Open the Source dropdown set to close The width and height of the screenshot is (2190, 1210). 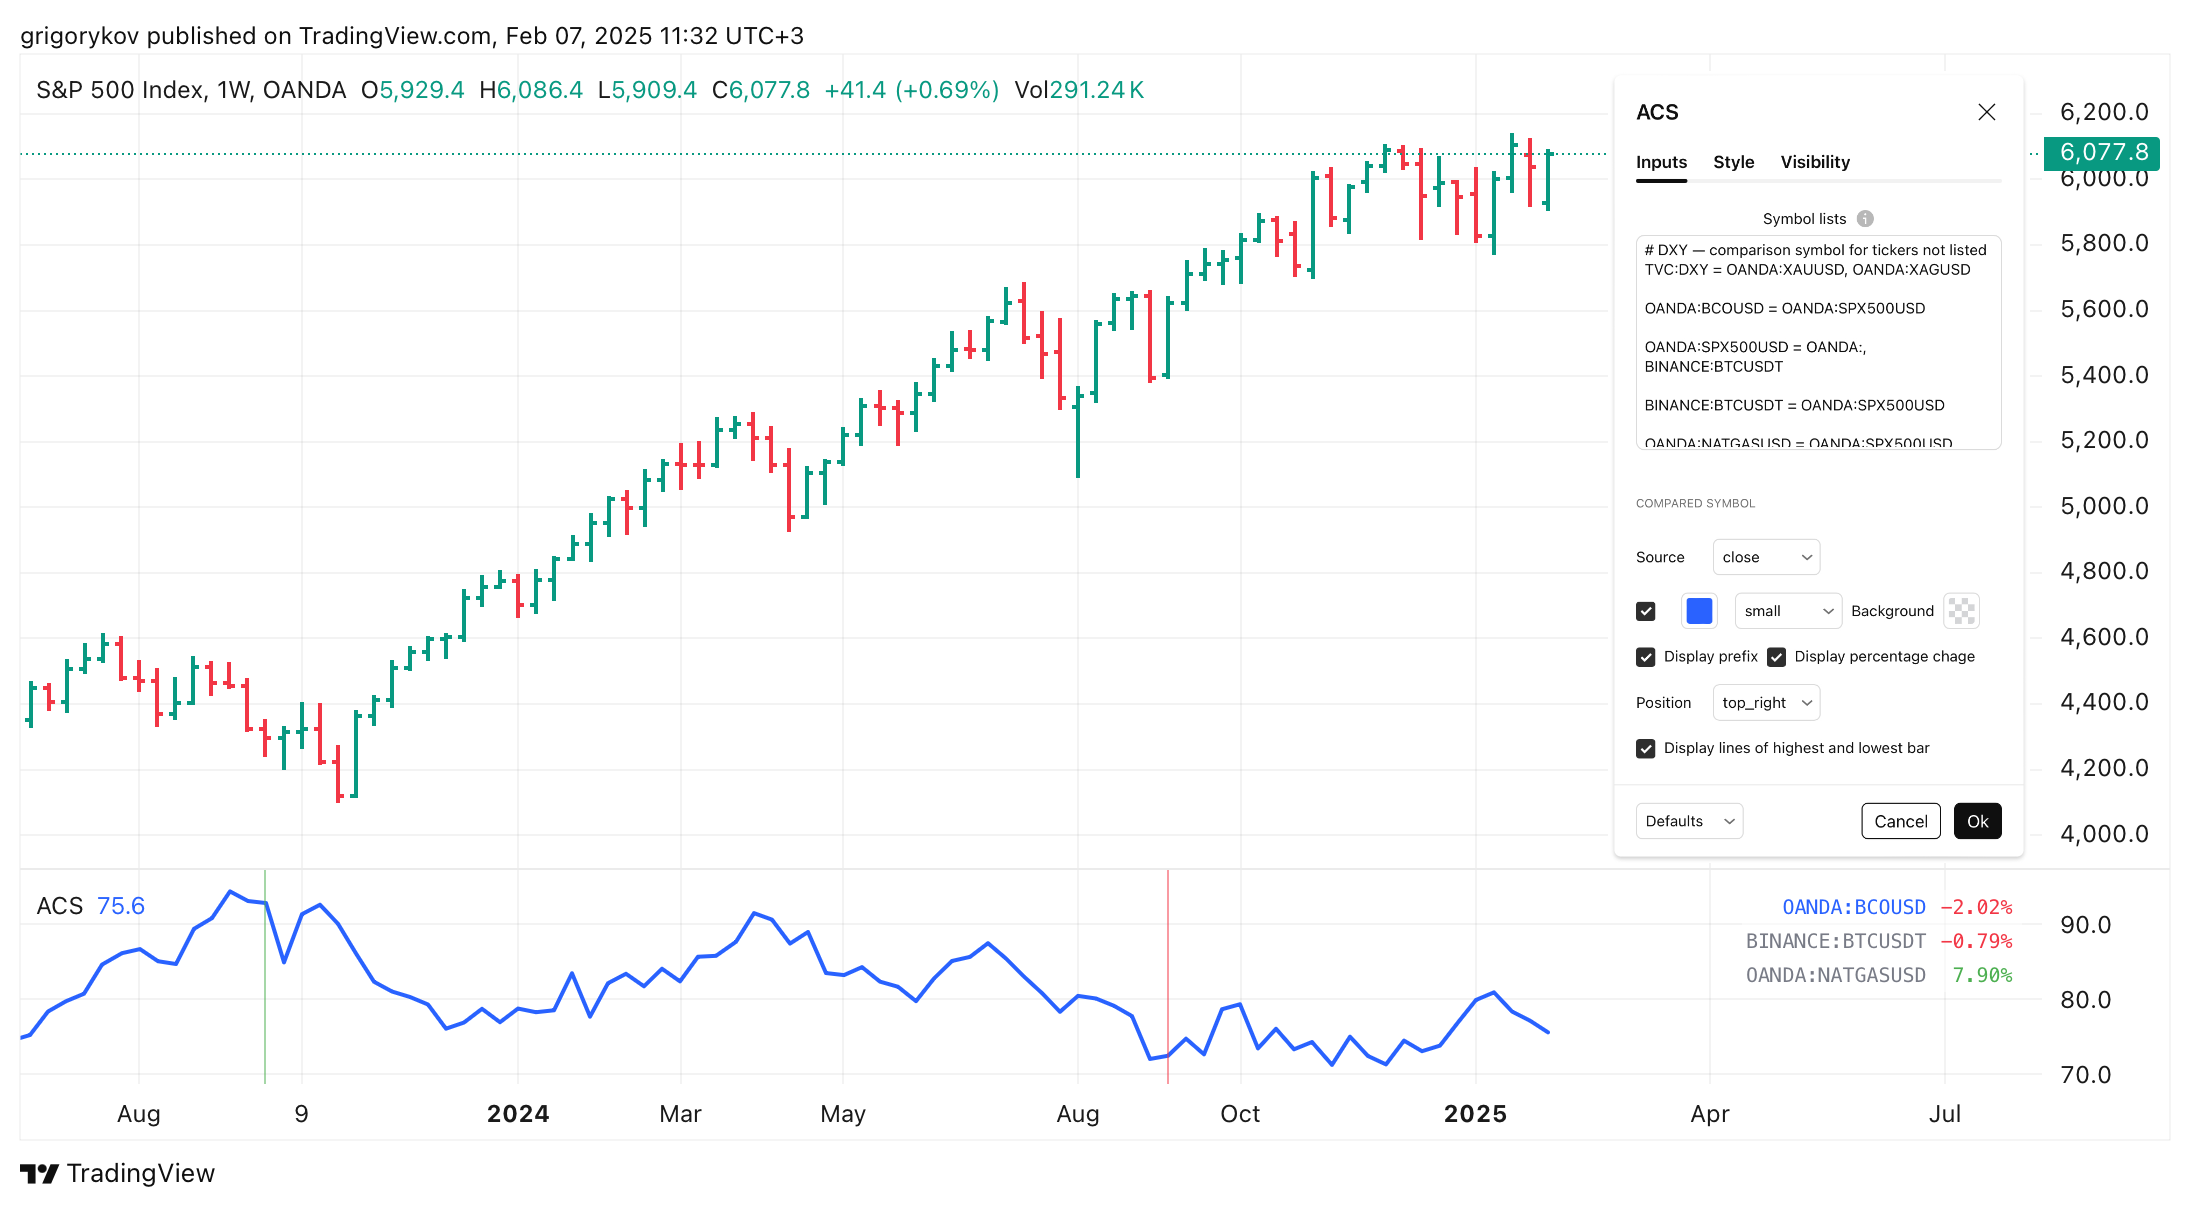1766,557
